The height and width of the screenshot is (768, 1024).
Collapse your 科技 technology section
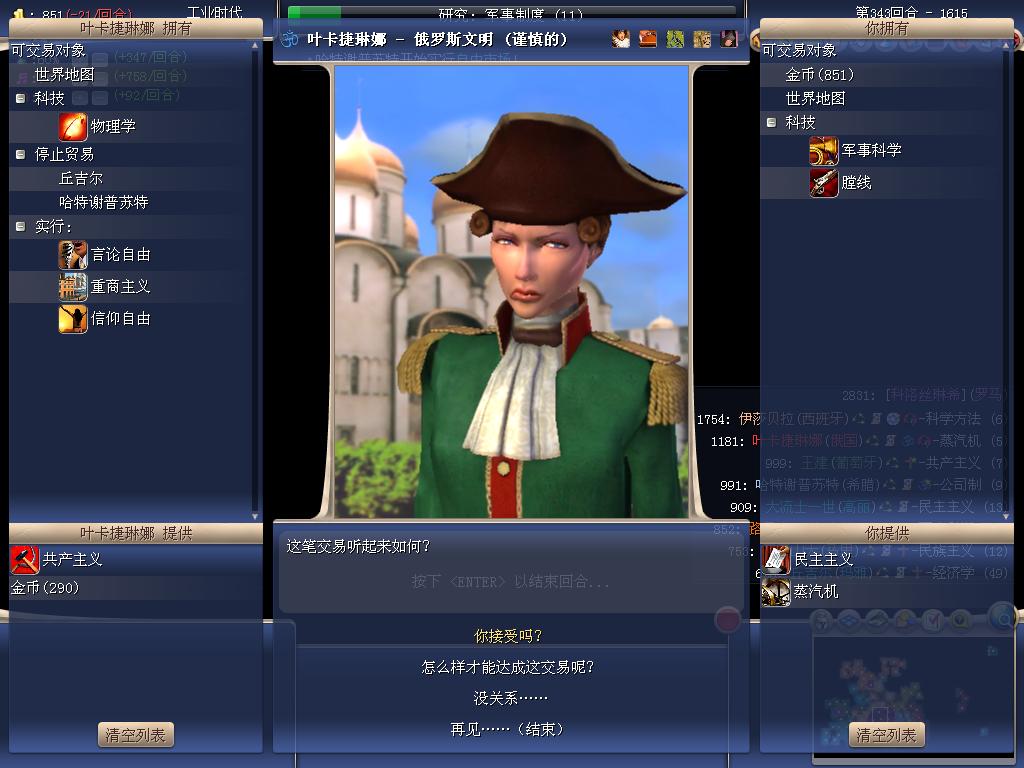point(771,123)
